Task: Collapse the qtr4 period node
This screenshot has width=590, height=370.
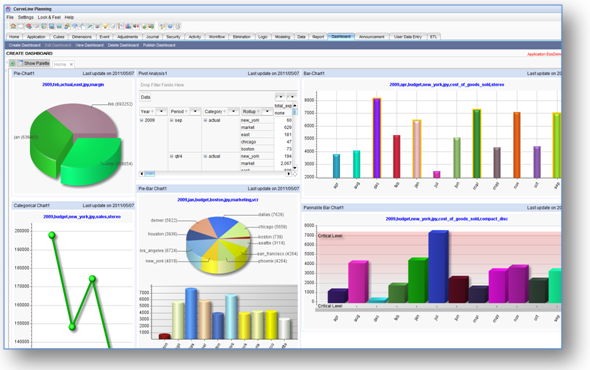Action: click(172, 156)
